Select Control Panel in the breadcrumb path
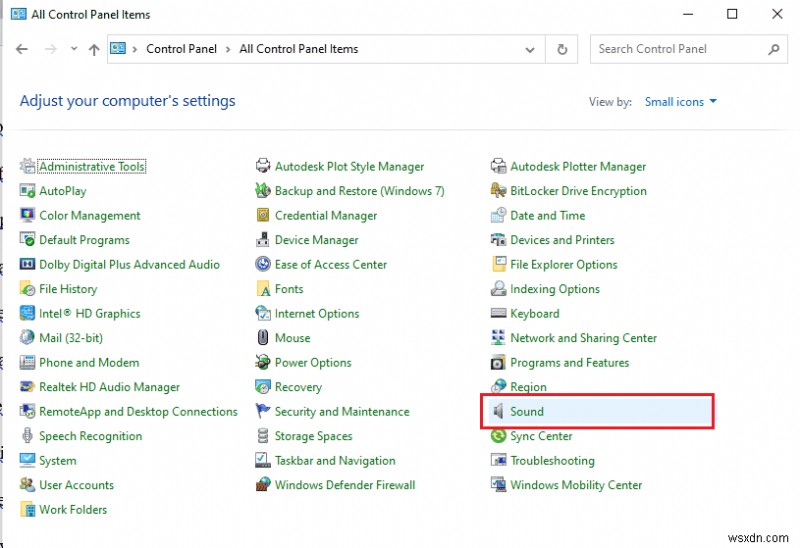800x548 pixels. [x=182, y=49]
